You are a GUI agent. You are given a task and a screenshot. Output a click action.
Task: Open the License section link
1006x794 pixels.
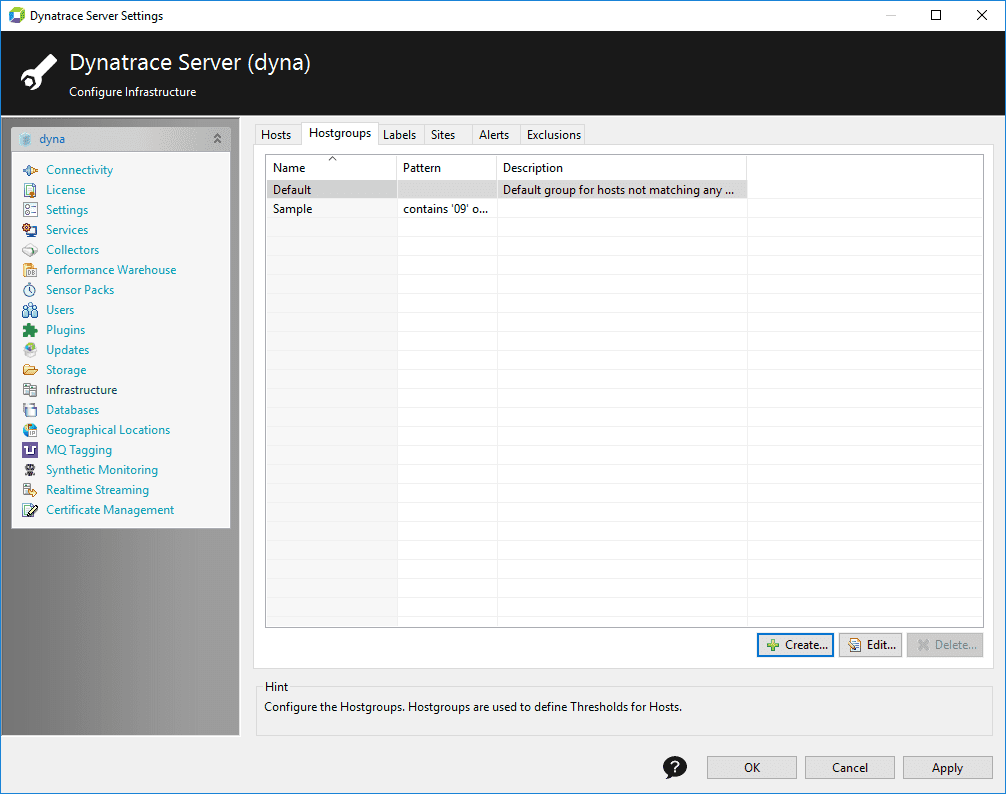tap(65, 190)
